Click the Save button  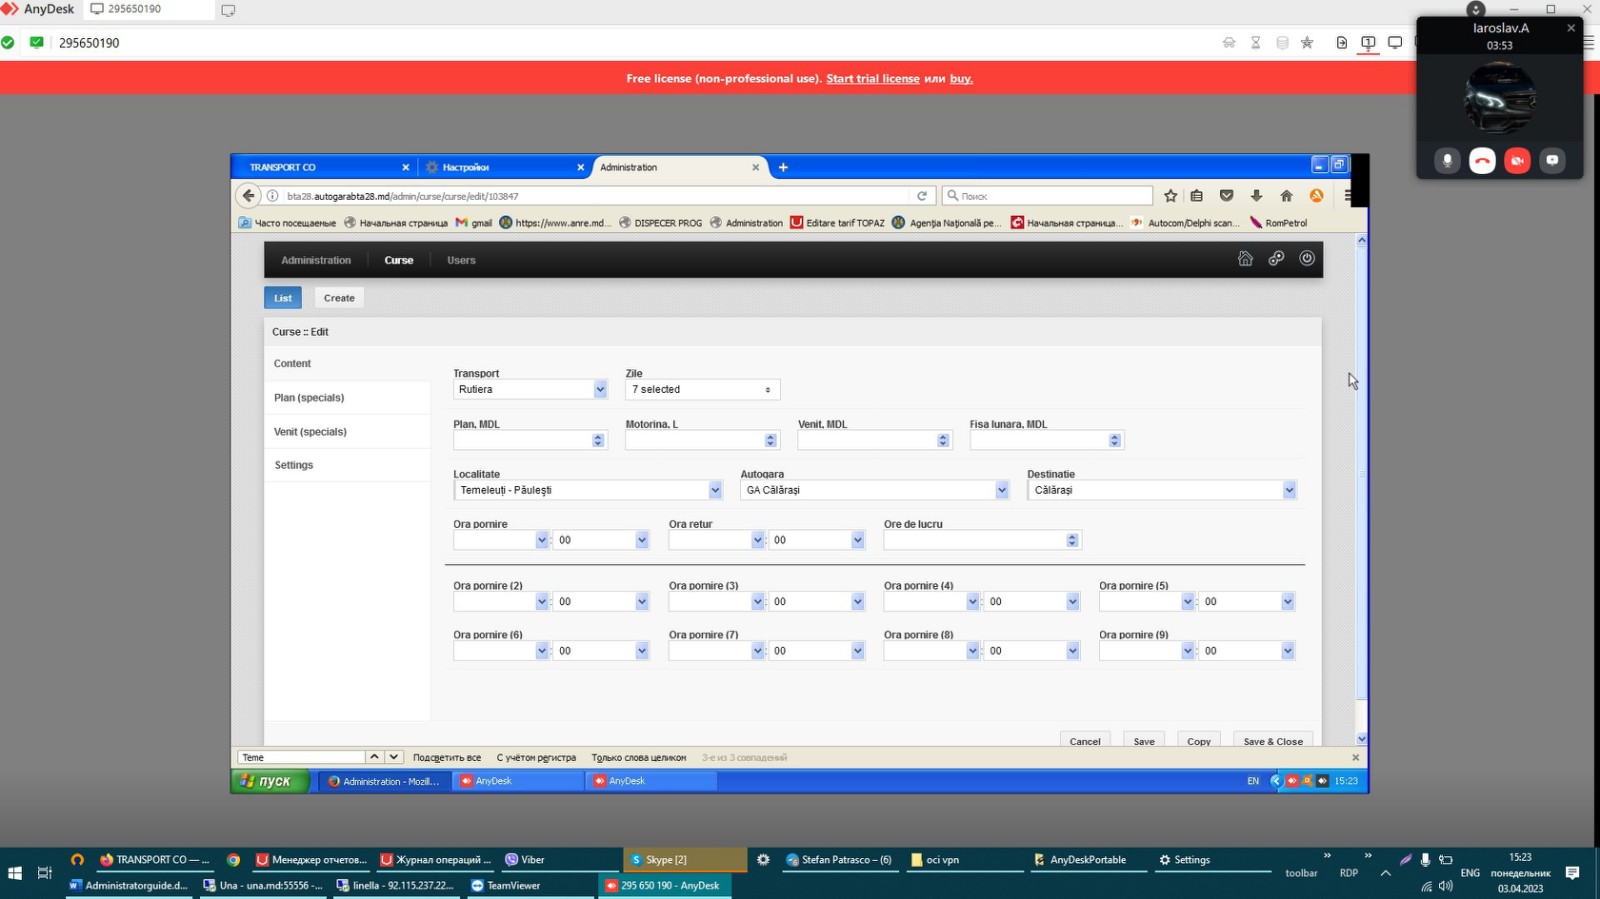(1144, 741)
